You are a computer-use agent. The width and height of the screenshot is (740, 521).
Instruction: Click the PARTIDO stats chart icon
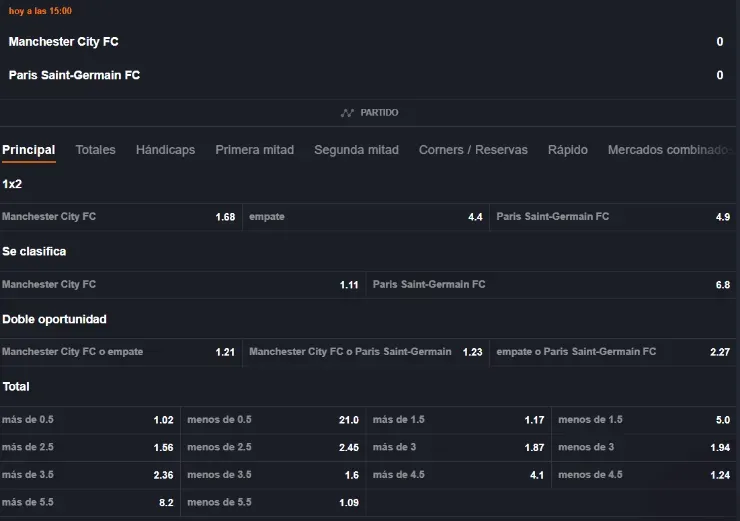[x=347, y=113]
